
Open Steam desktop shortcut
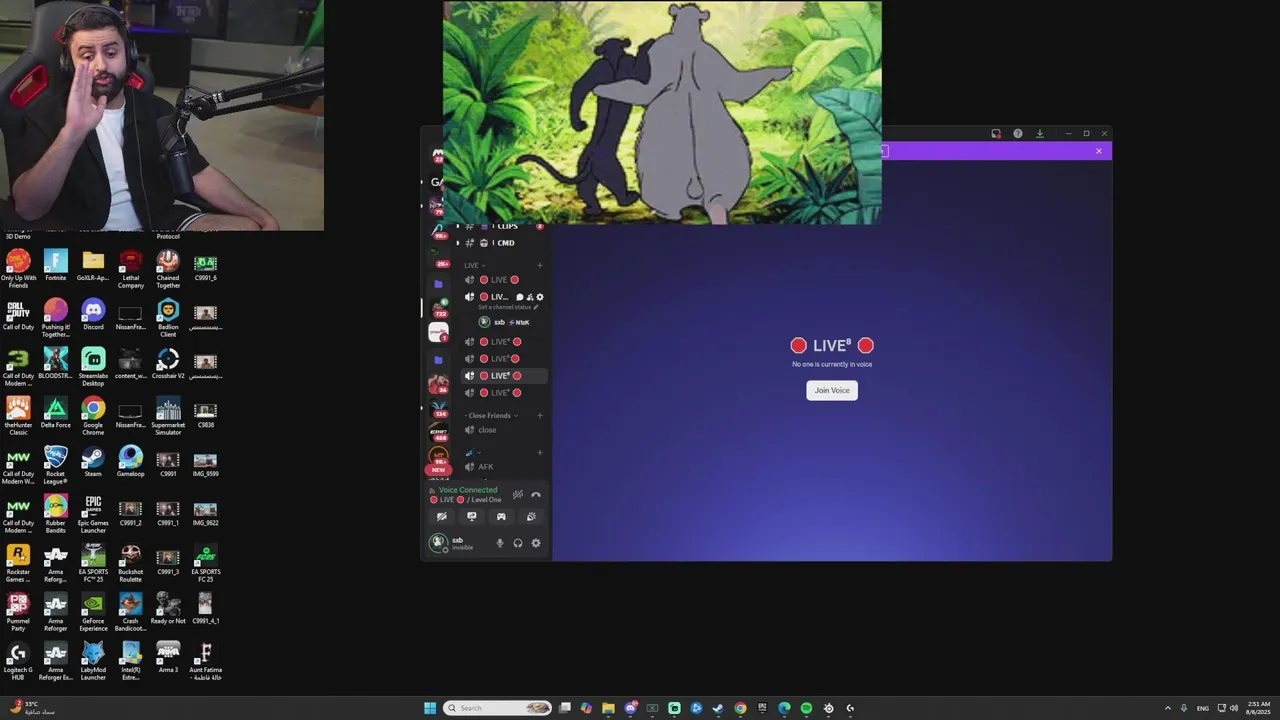pyautogui.click(x=93, y=460)
